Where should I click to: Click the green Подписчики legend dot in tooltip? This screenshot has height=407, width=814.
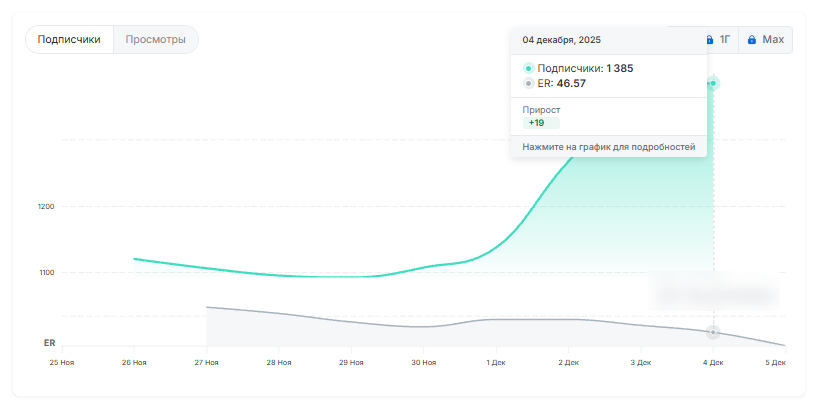pos(528,68)
